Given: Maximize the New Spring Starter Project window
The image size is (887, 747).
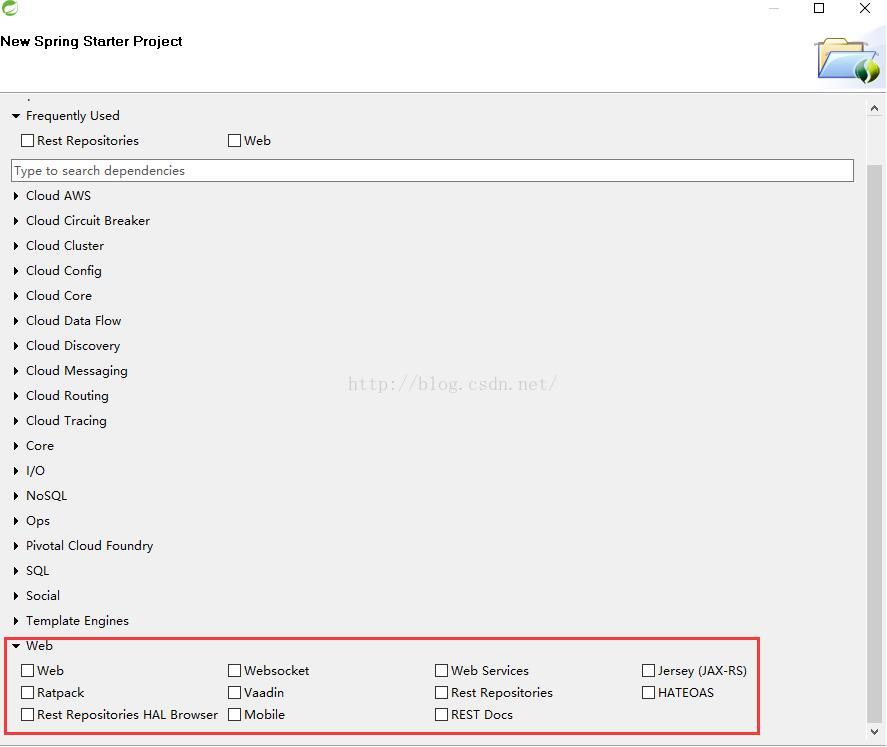Looking at the screenshot, I should pos(819,8).
